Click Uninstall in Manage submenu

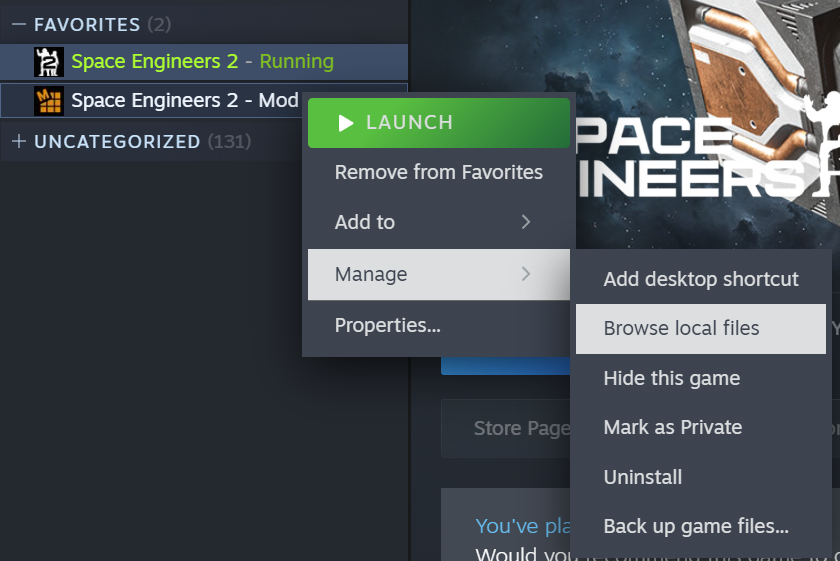(701, 477)
